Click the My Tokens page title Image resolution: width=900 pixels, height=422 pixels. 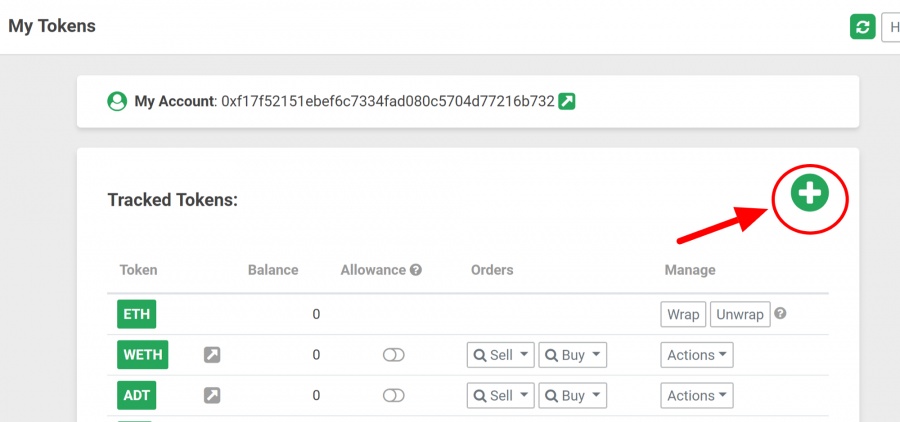pos(52,26)
